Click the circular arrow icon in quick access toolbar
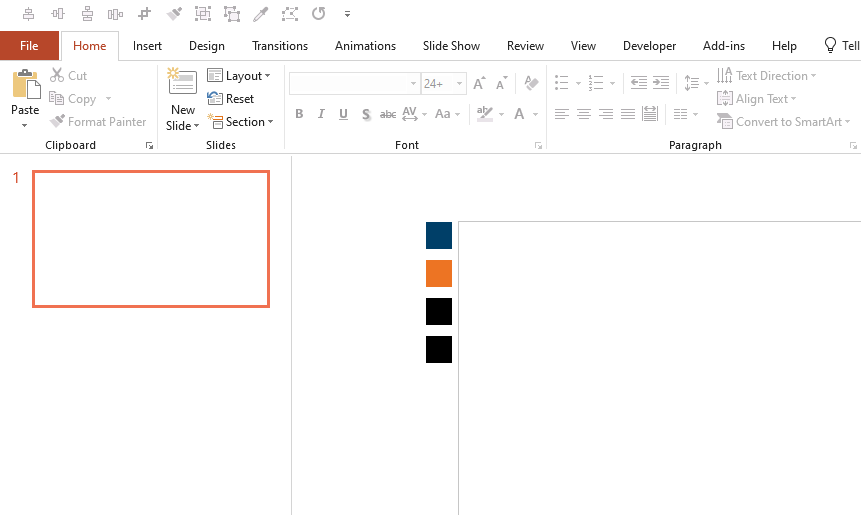 point(318,14)
